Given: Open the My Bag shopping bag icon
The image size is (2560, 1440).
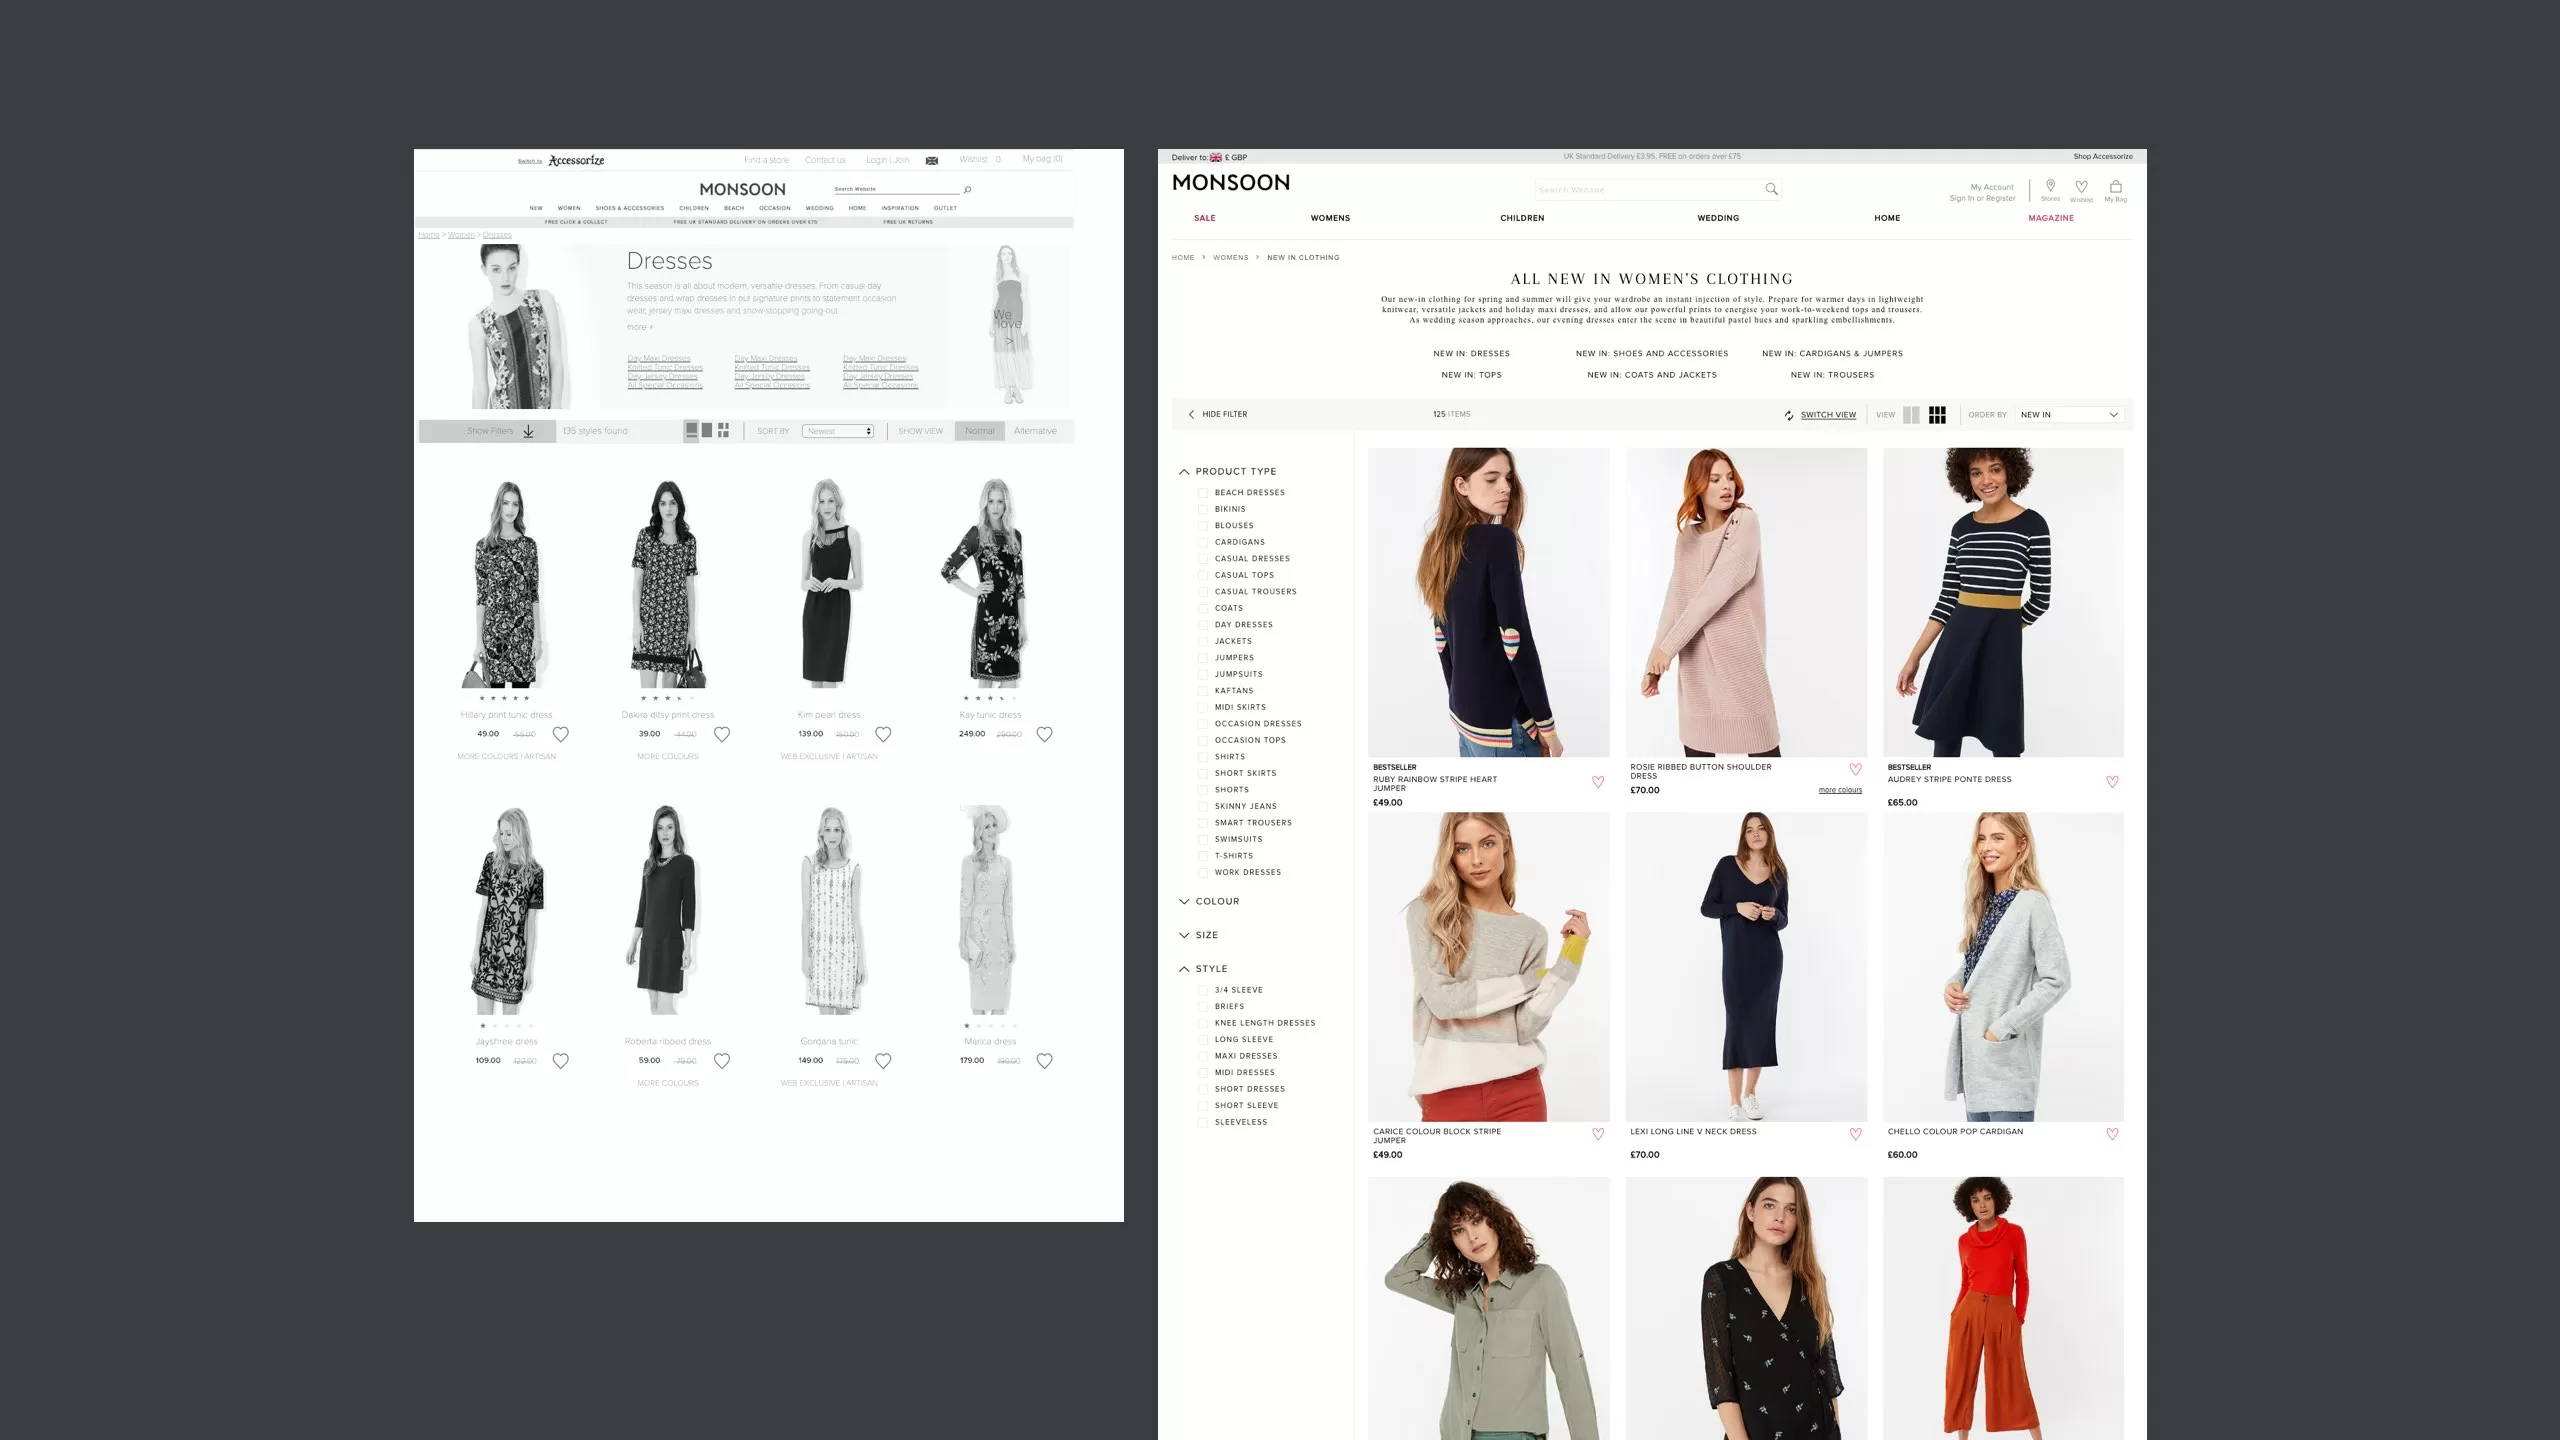Looking at the screenshot, I should tap(2115, 187).
